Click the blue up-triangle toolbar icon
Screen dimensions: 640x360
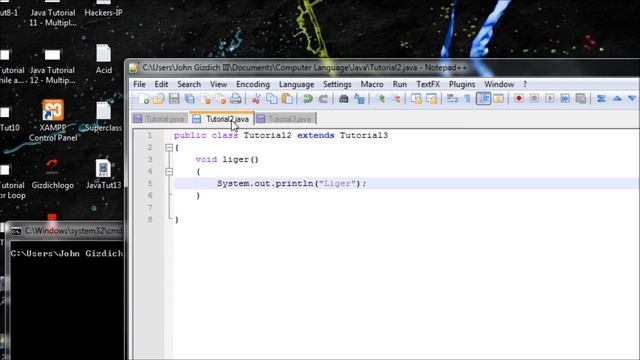coord(617,99)
